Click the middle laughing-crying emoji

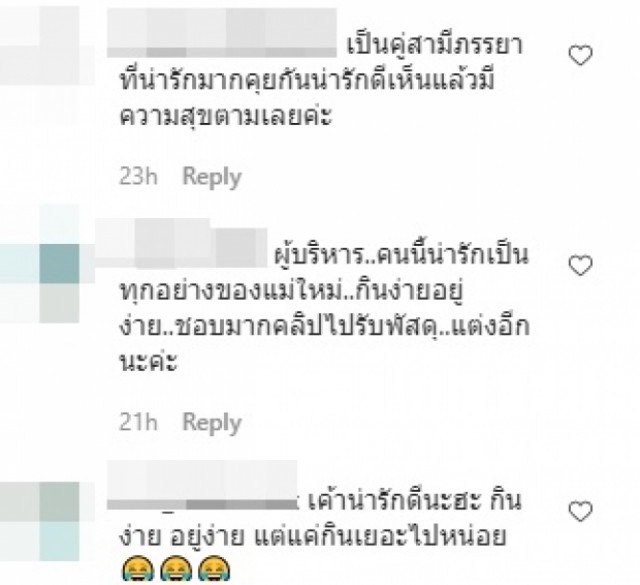pos(176,570)
